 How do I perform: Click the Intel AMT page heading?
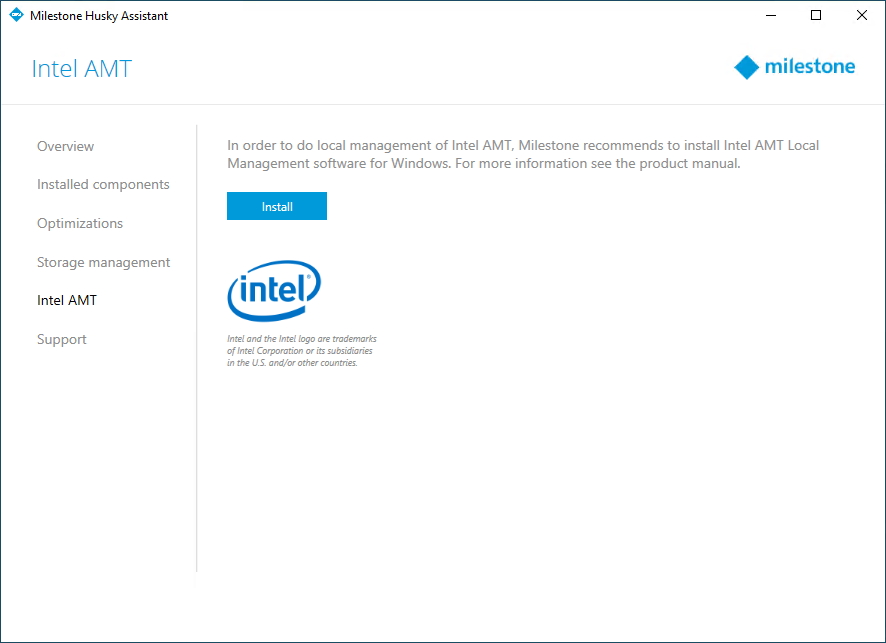[82, 69]
